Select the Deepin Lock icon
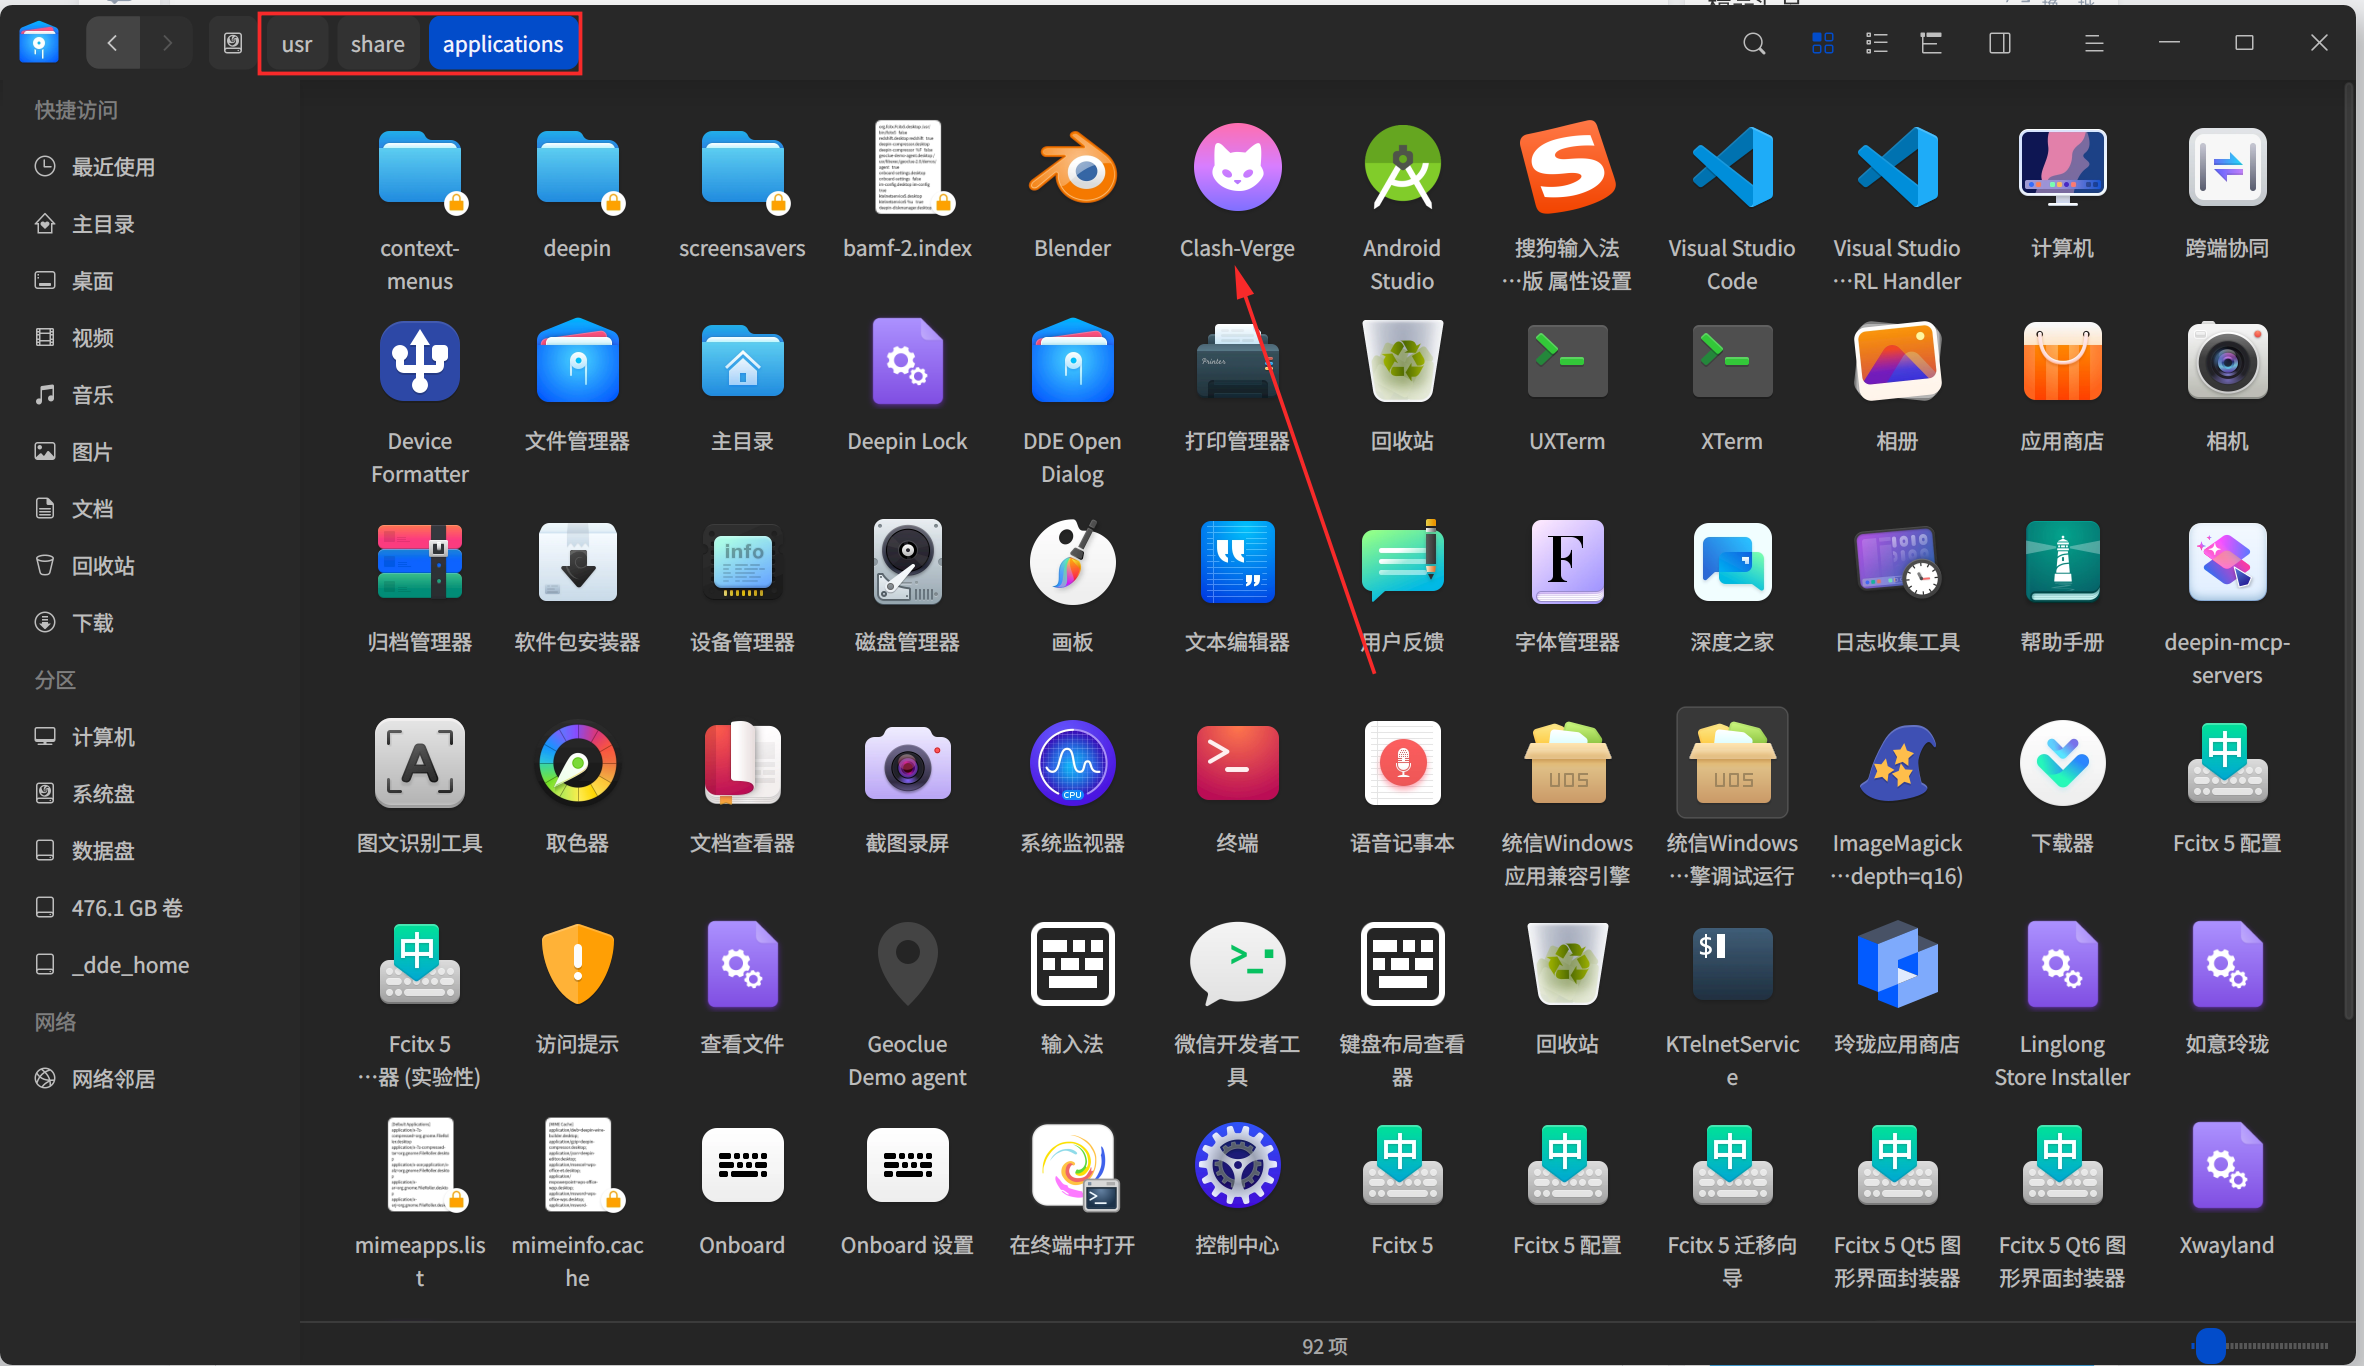Image resolution: width=2364 pixels, height=1366 pixels. pyautogui.click(x=907, y=362)
